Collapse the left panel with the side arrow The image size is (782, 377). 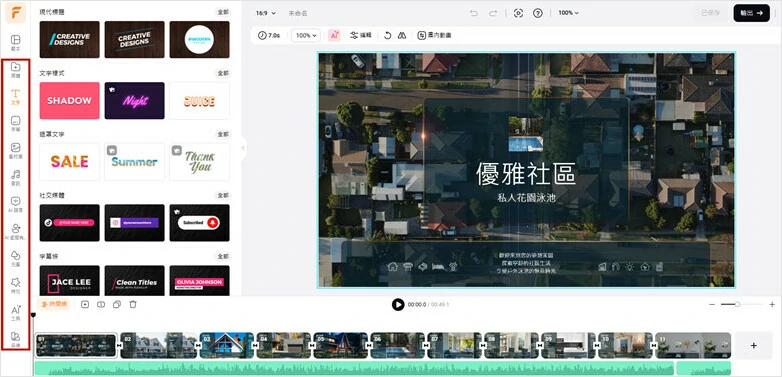243,148
